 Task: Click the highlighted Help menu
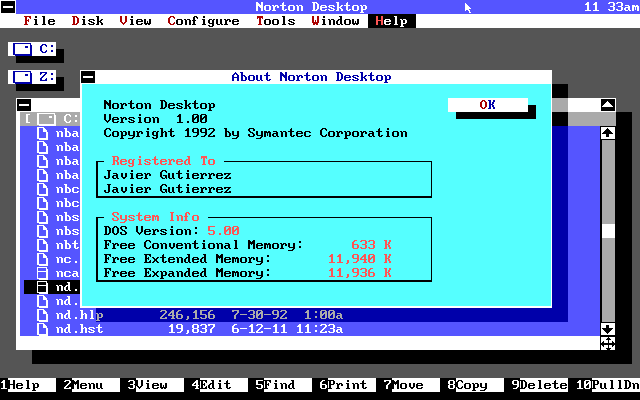point(392,21)
